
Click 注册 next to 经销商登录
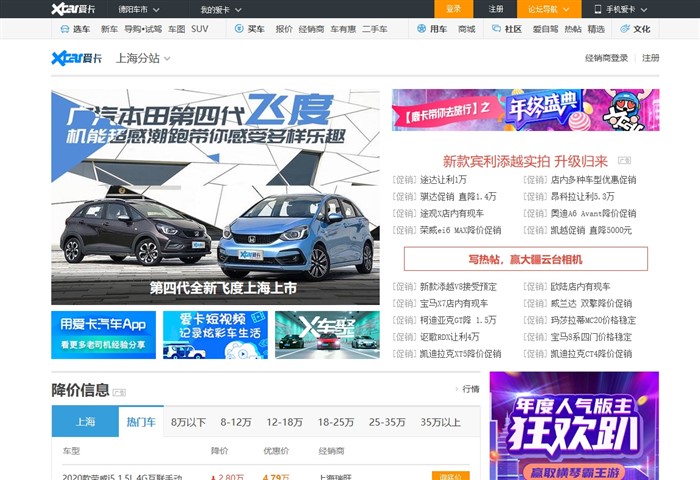coord(650,58)
